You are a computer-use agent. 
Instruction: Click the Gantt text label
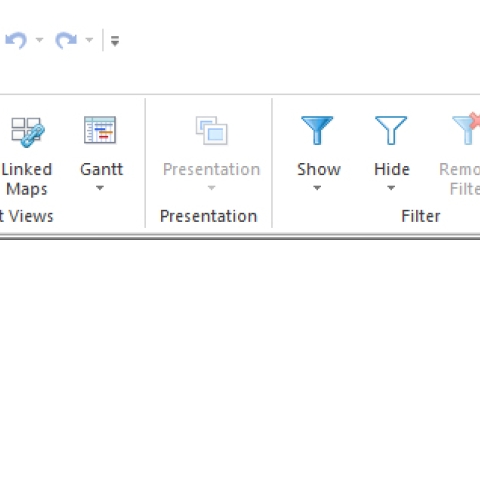[102, 169]
